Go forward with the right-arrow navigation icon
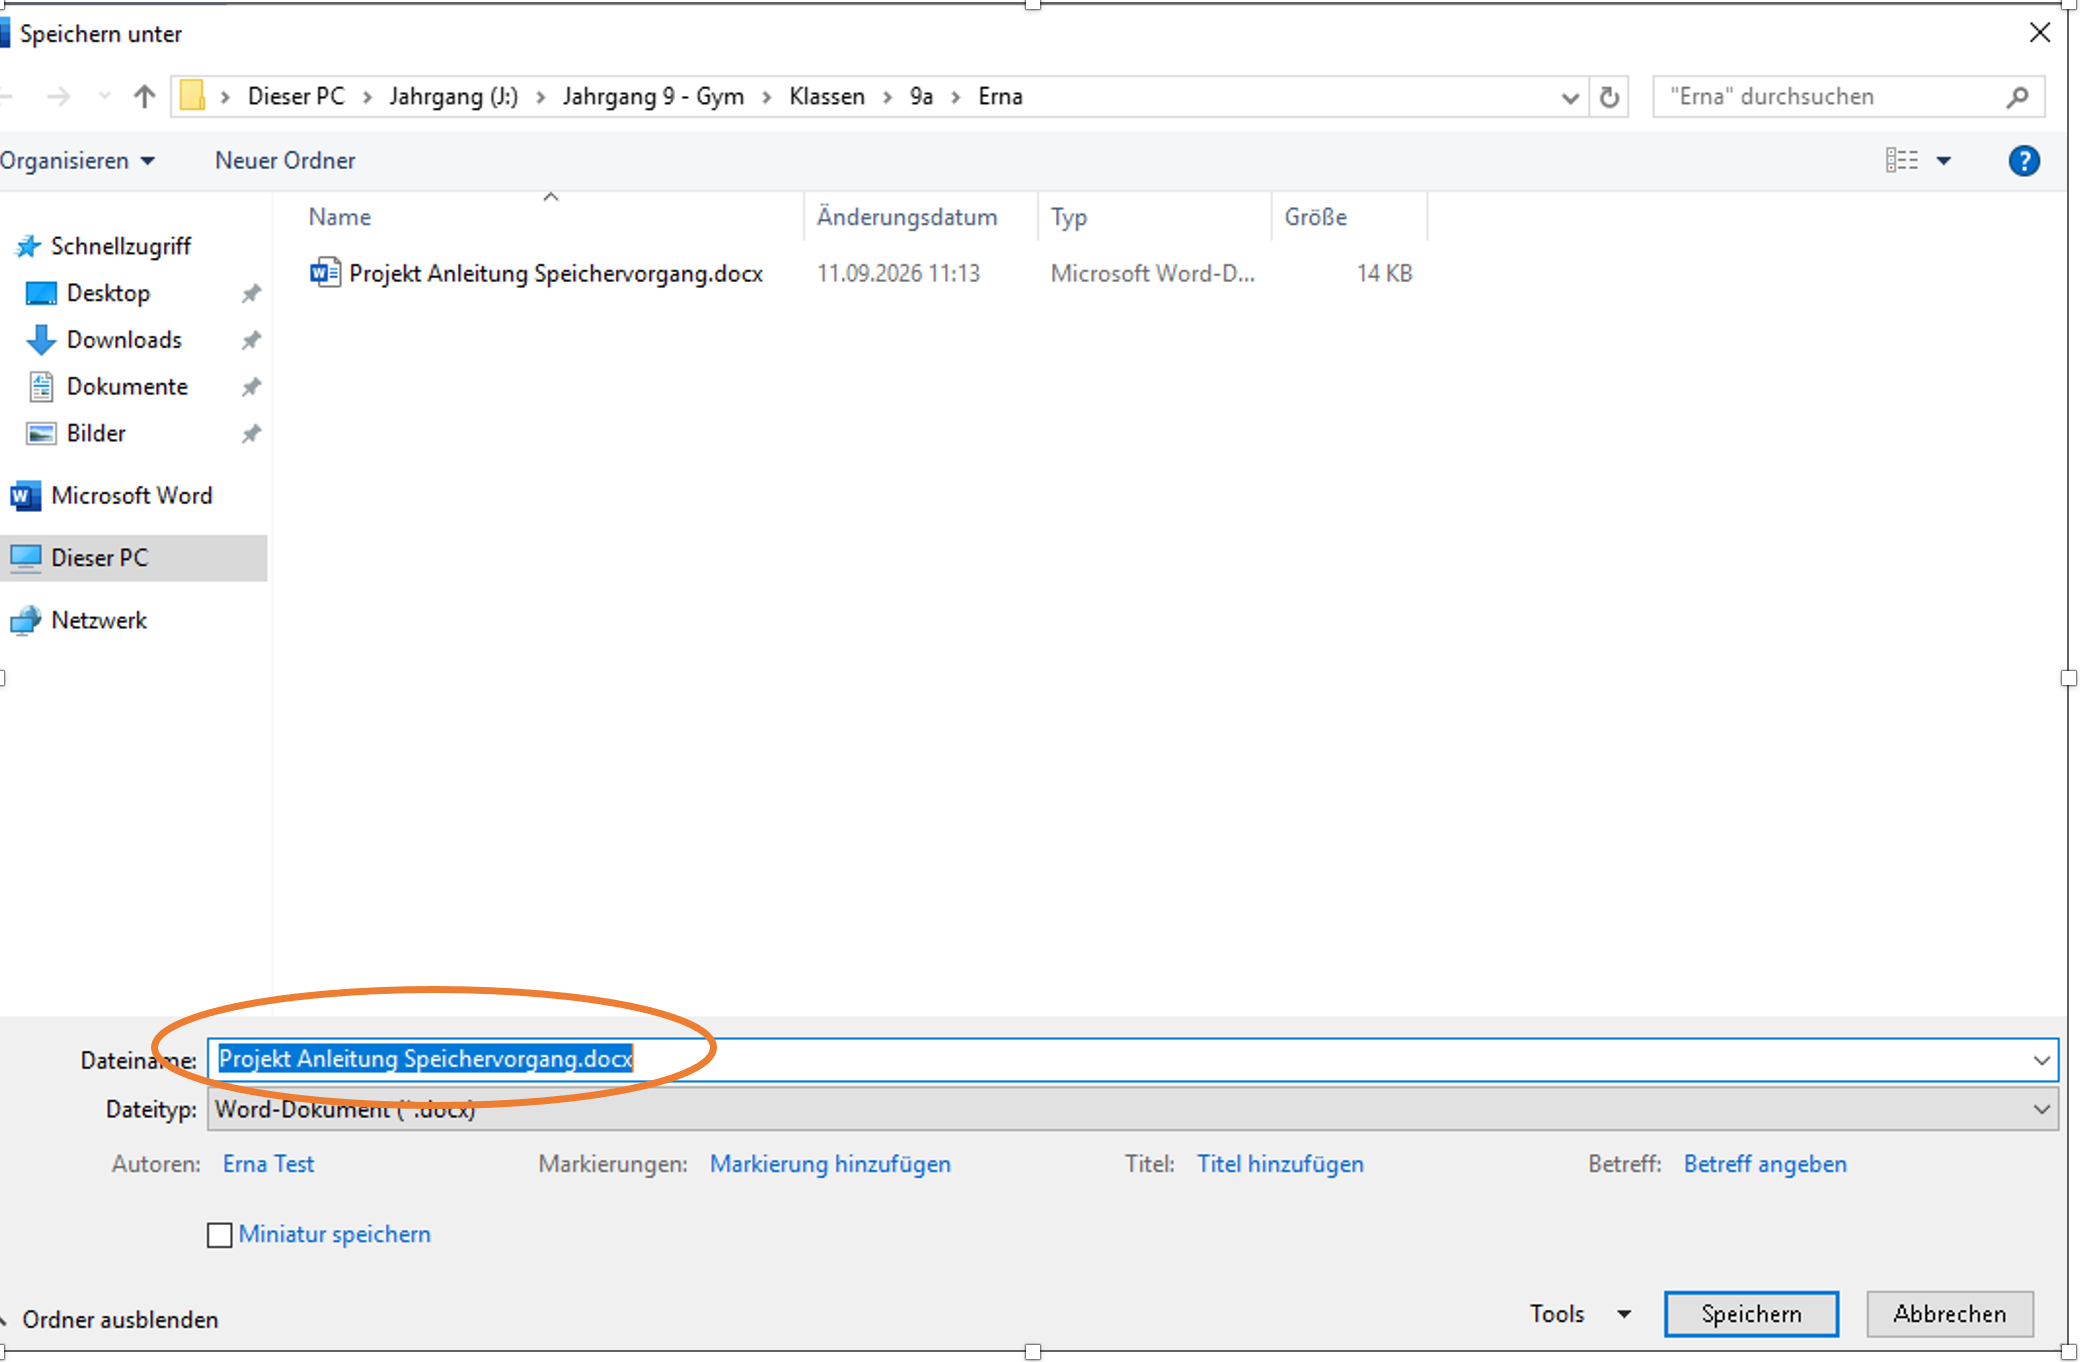The height and width of the screenshot is (1362, 2080). [58, 97]
